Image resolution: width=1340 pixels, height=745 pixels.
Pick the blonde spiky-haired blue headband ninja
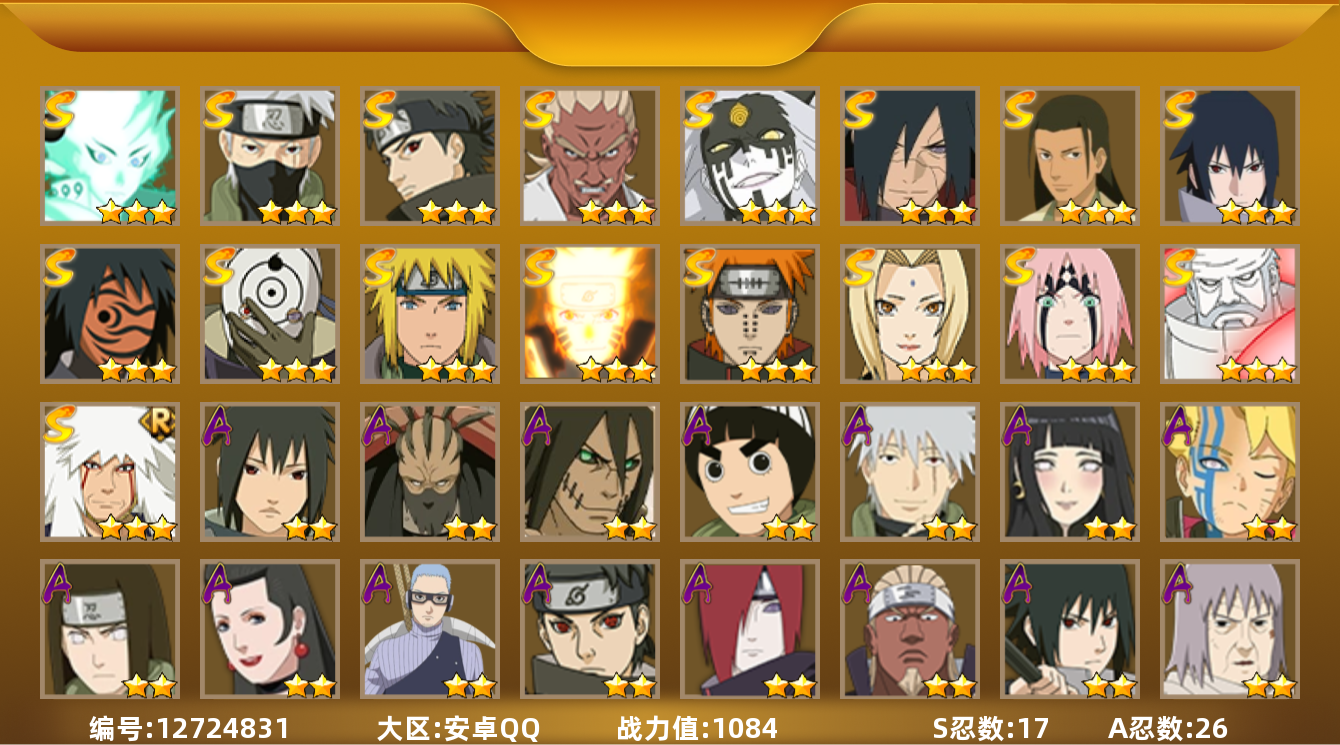coord(430,314)
